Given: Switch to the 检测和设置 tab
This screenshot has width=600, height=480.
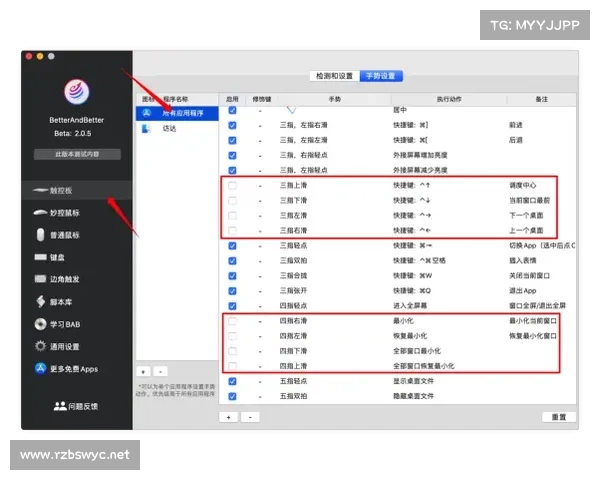Looking at the screenshot, I should 334,75.
